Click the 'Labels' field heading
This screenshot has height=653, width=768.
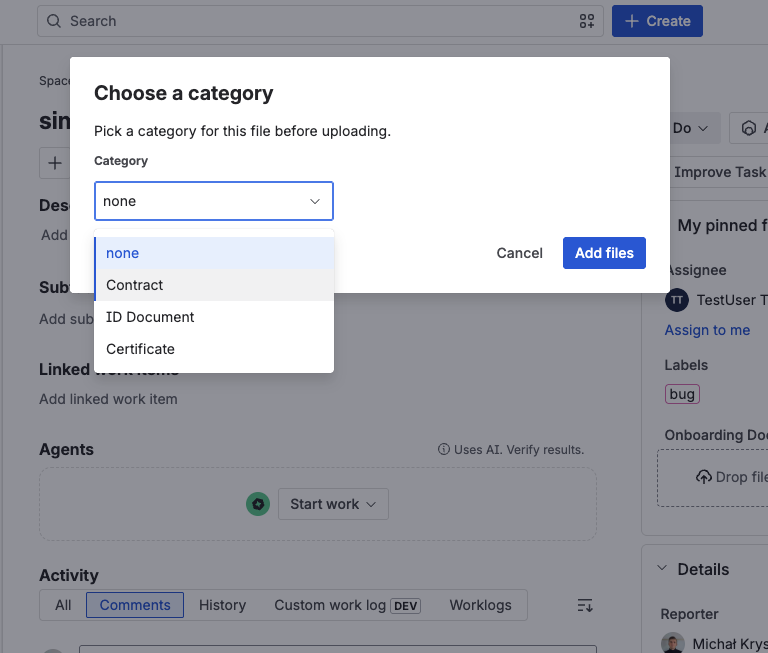tap(686, 365)
